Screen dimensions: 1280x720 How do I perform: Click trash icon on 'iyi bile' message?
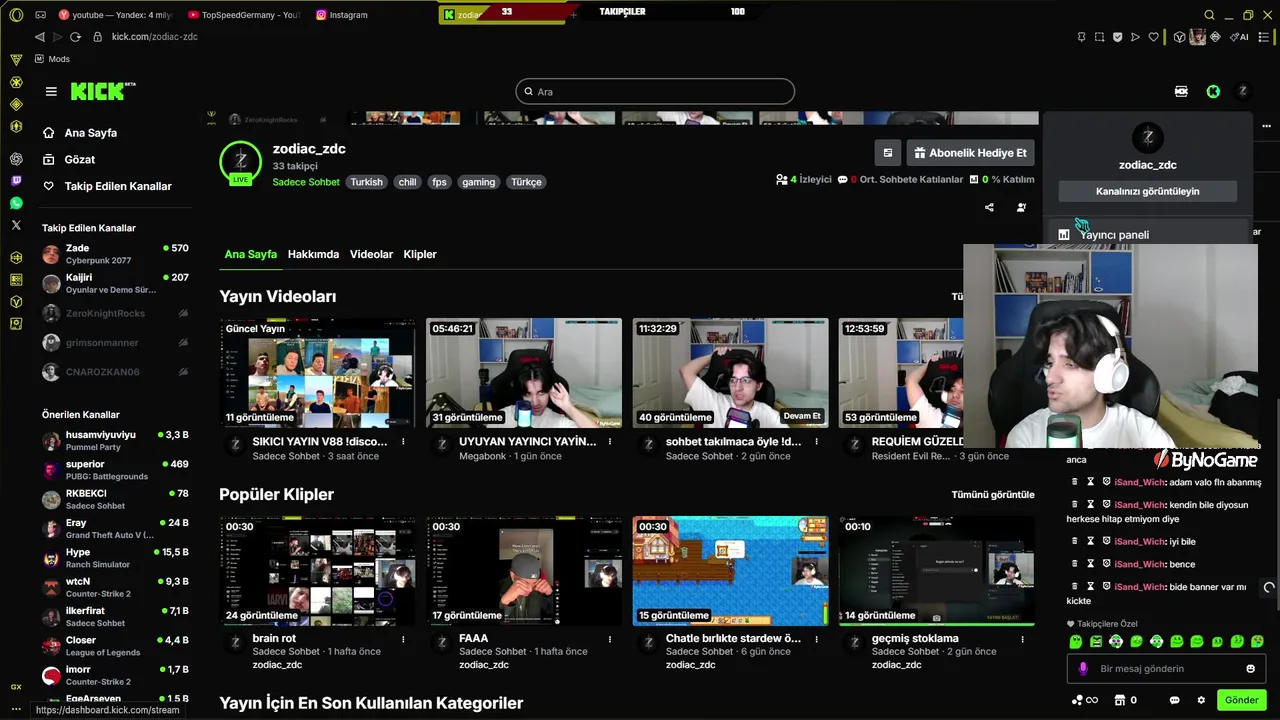(x=1075, y=541)
